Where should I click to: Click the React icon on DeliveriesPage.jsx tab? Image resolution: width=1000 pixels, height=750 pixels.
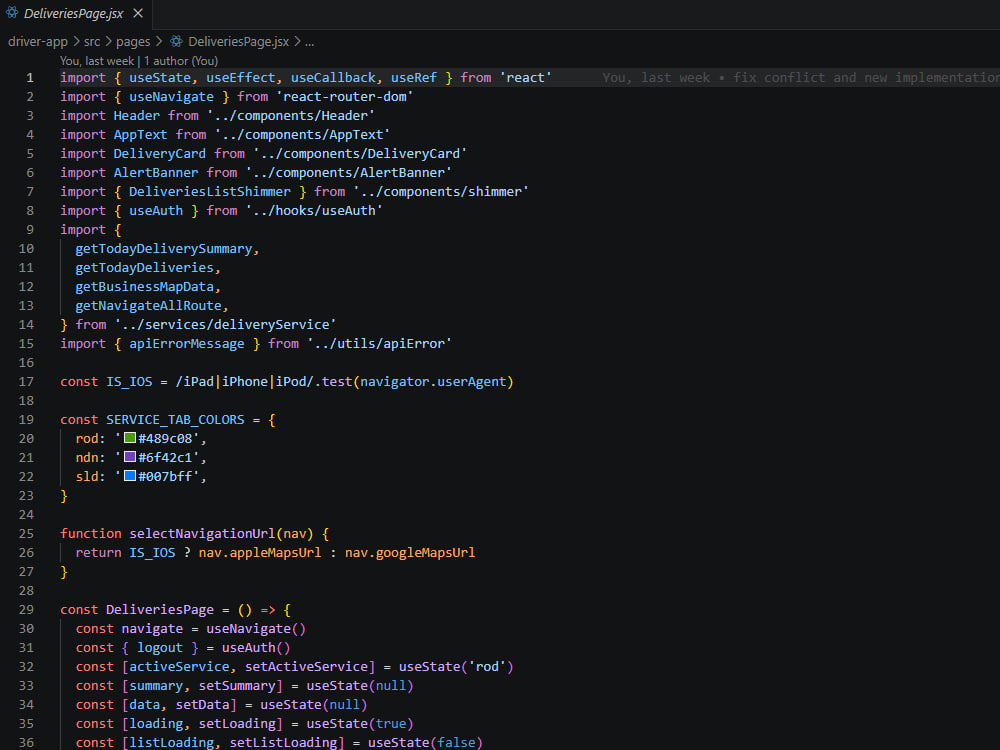(12, 13)
